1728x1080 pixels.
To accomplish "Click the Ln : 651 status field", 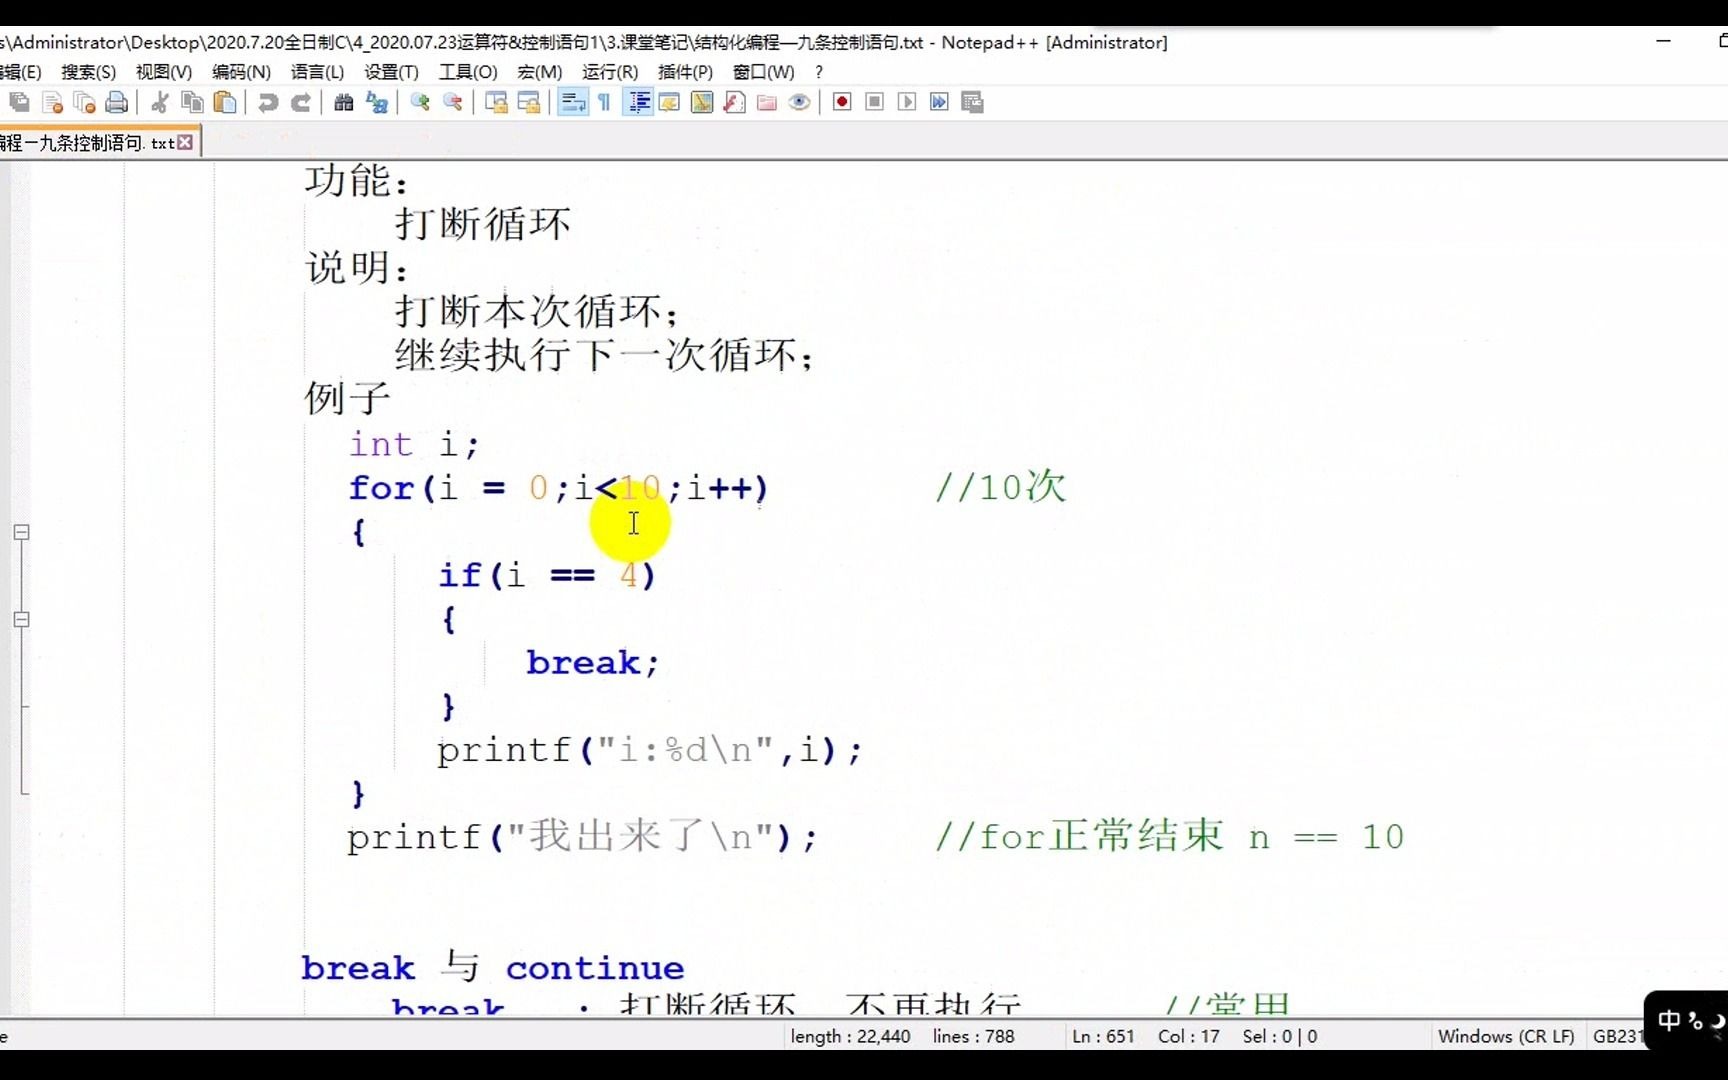I will click(1103, 1036).
